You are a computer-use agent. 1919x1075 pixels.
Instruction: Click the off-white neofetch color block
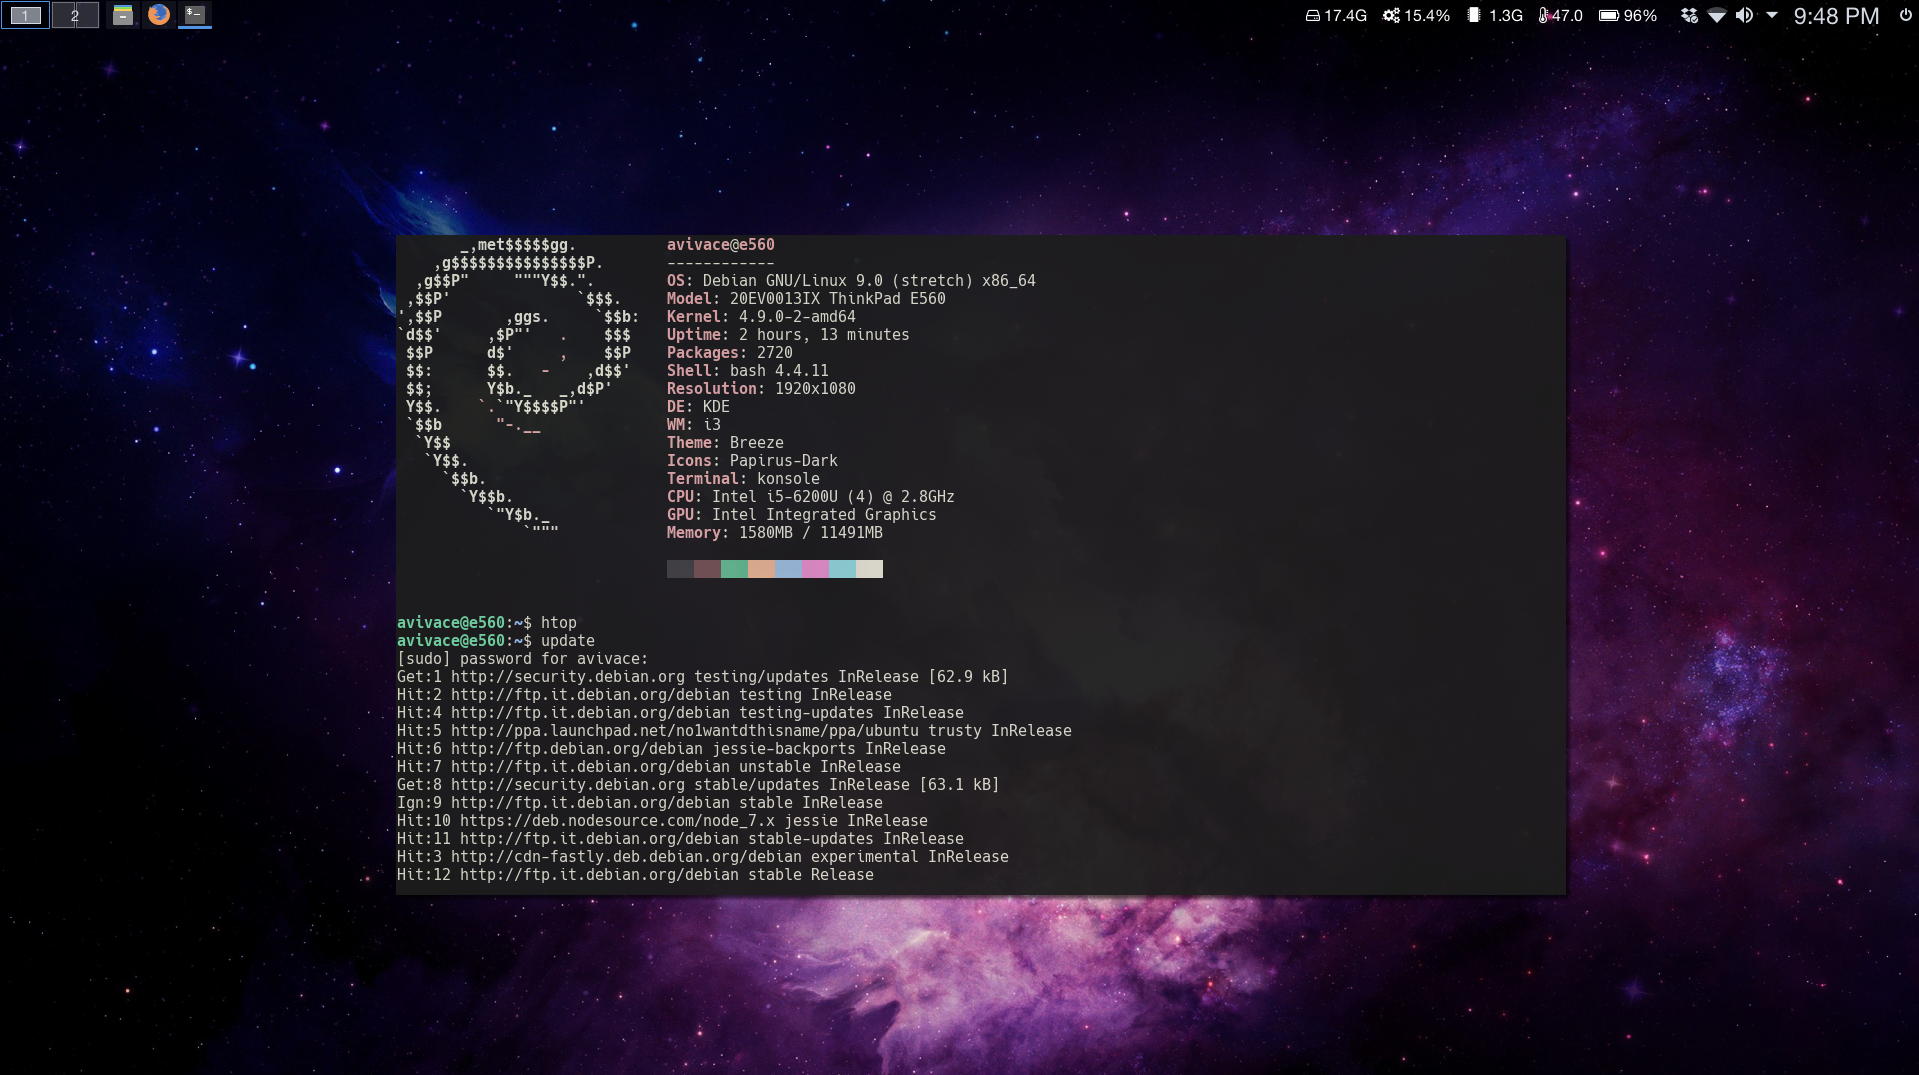tap(869, 569)
